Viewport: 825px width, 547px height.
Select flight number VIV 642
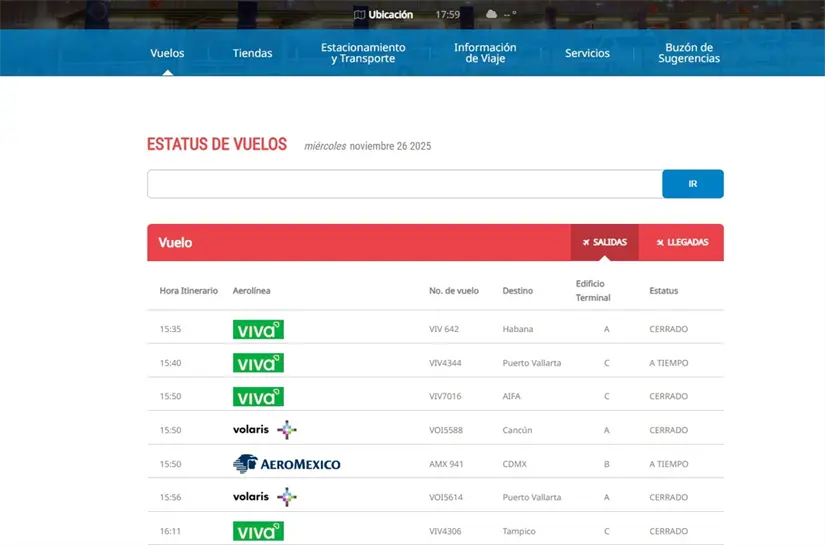[444, 329]
